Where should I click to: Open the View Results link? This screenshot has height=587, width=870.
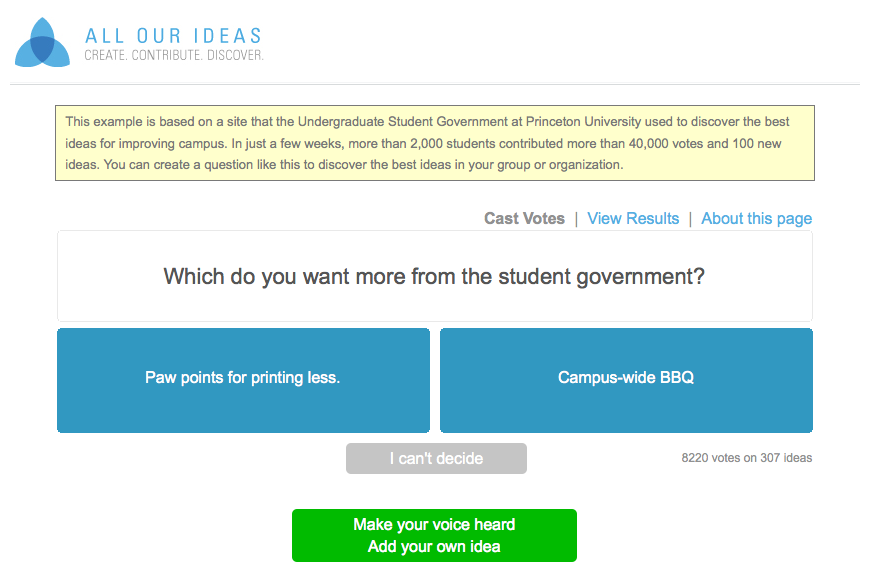[633, 219]
